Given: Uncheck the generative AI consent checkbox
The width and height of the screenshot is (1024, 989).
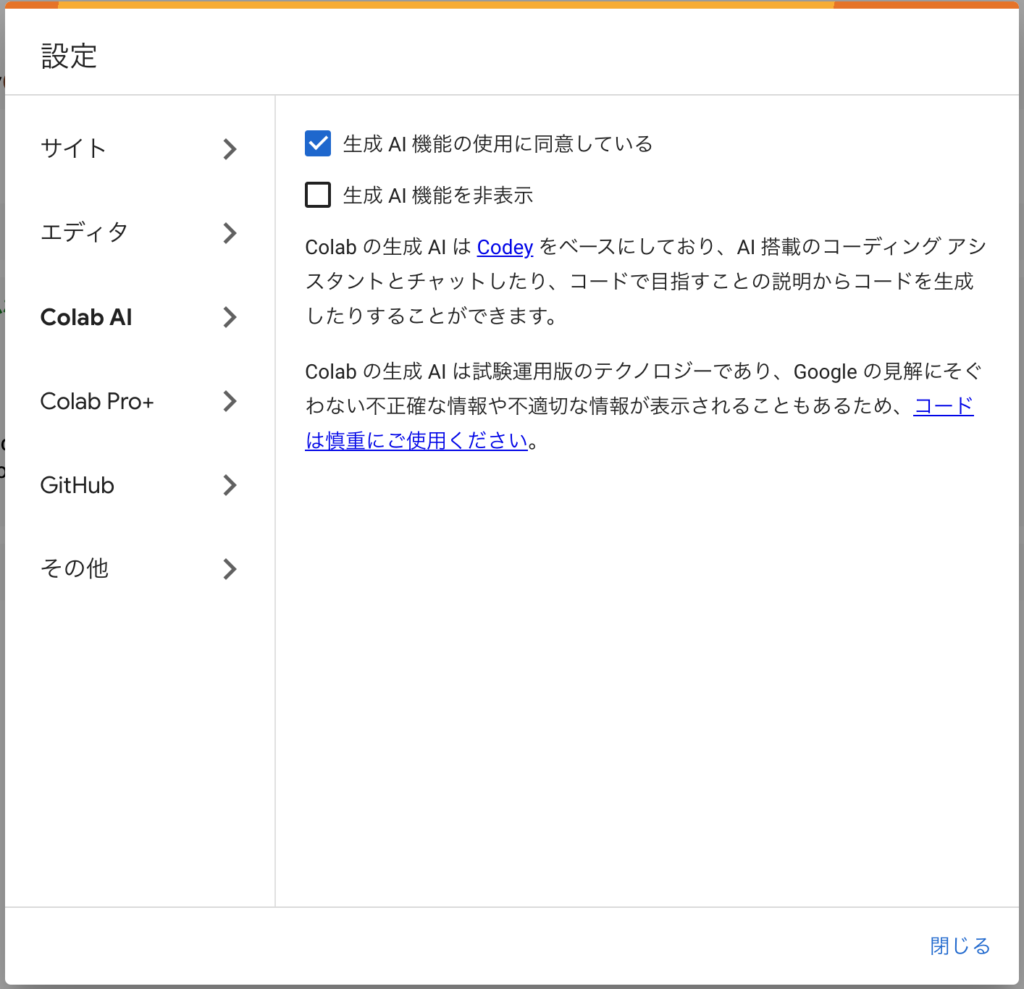Looking at the screenshot, I should (317, 143).
